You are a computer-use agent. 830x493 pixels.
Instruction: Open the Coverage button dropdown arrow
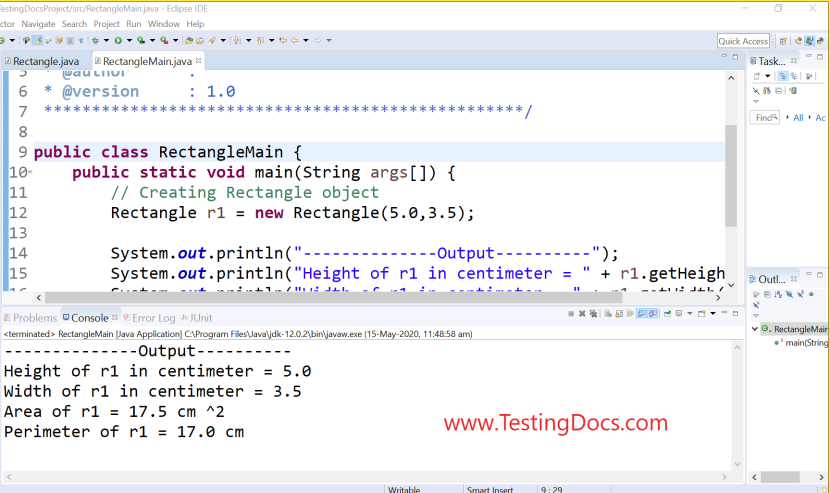click(152, 40)
